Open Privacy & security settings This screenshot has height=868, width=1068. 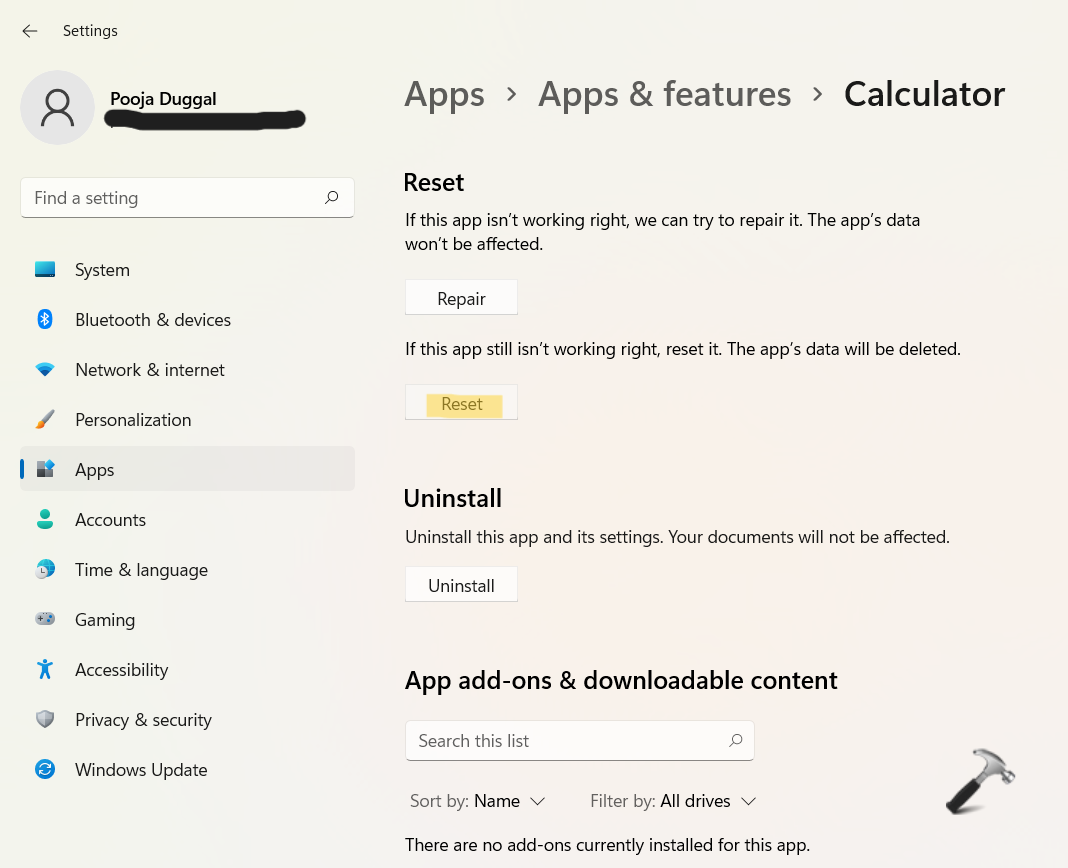pos(143,720)
